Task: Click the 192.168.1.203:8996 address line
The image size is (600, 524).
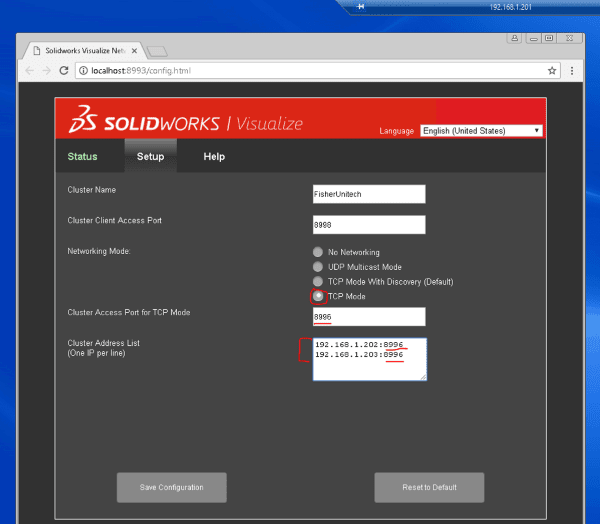Action: pyautogui.click(x=359, y=354)
